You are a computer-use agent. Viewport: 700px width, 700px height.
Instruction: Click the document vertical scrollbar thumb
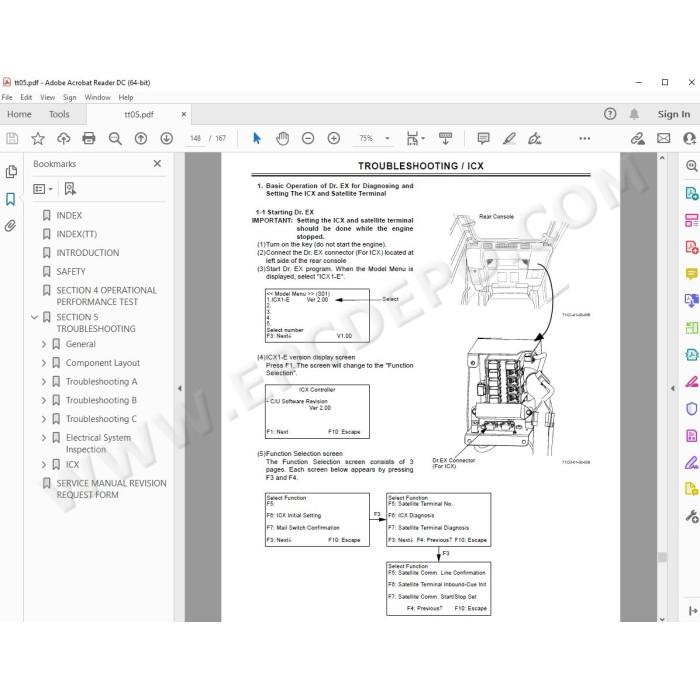tap(662, 557)
